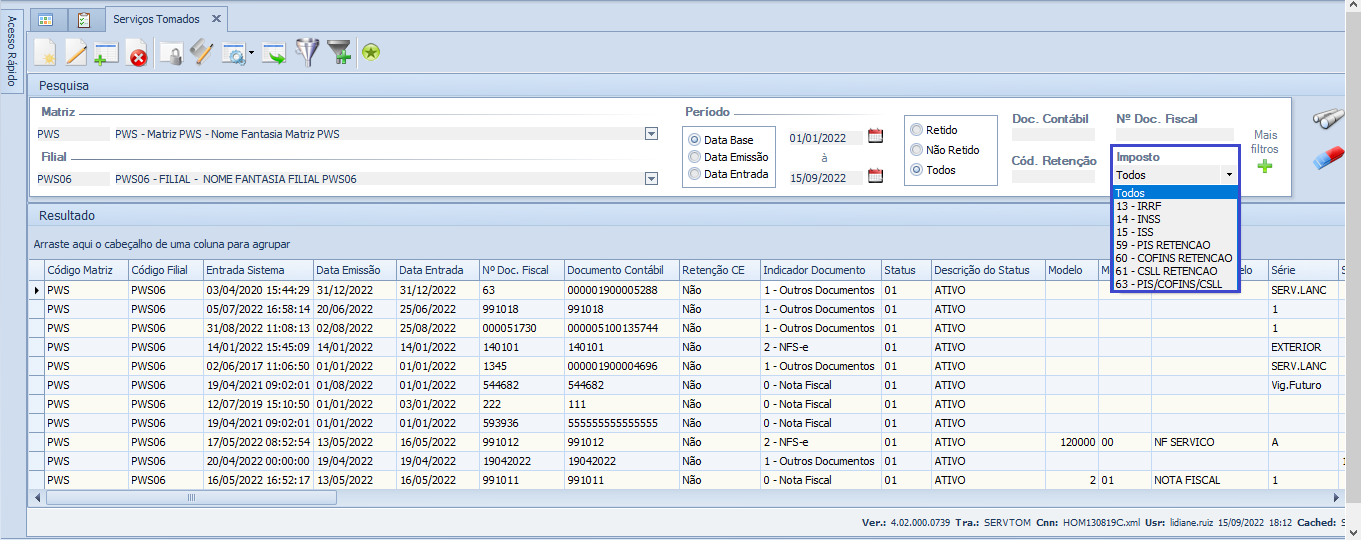Sort by the Data Emissão column header
Screen dimensions: 1361x540
coord(350,270)
